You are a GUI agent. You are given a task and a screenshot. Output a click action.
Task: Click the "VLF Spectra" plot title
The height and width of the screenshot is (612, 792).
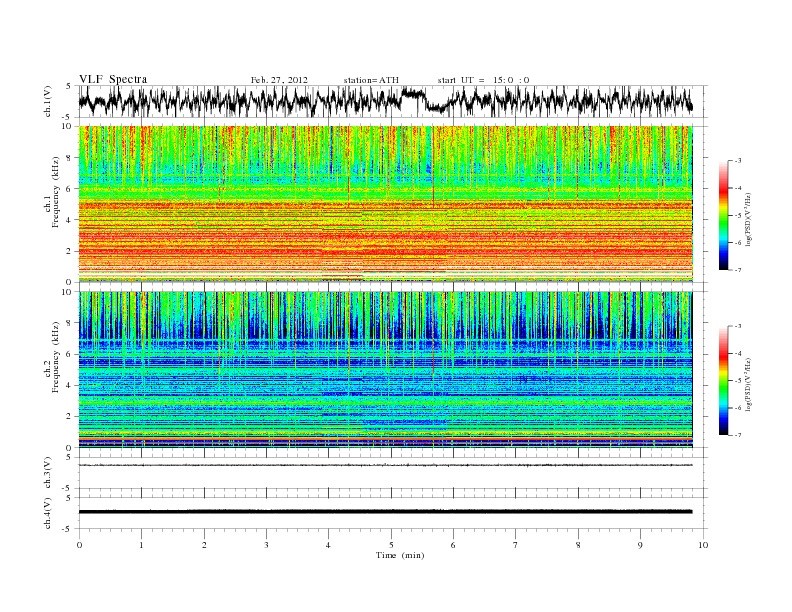coord(113,79)
